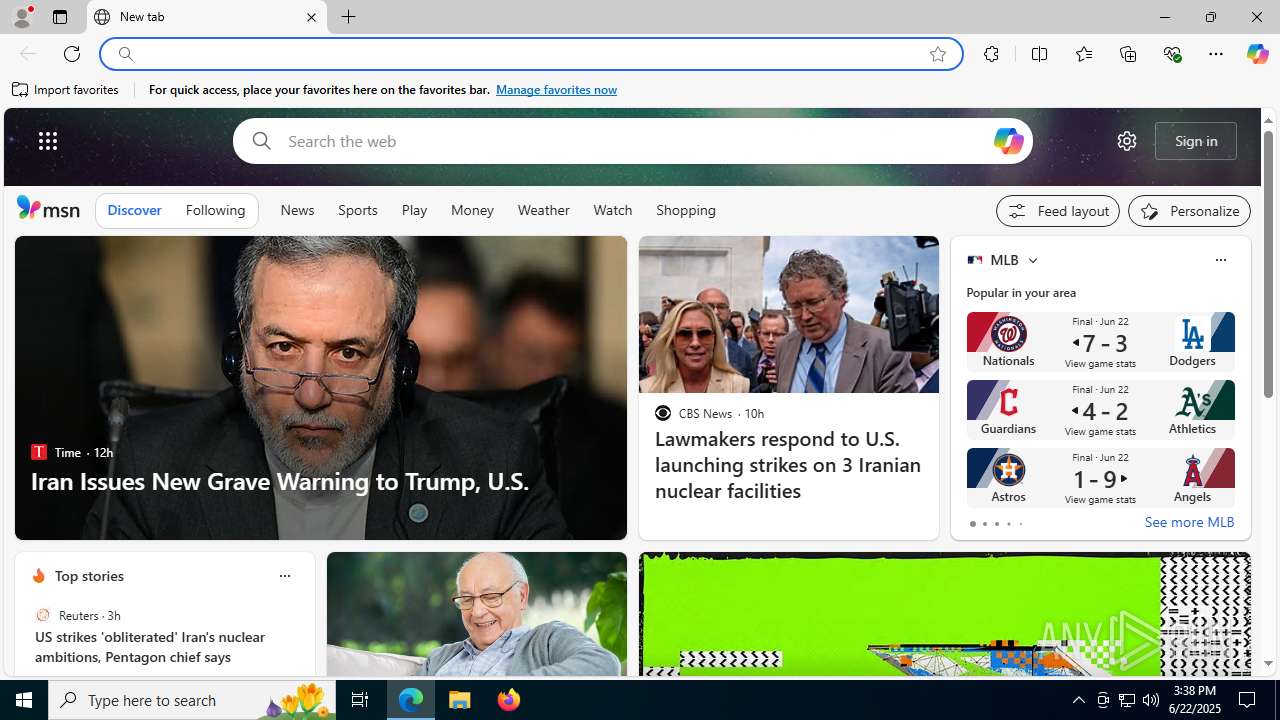Open the Play section

[x=414, y=211]
